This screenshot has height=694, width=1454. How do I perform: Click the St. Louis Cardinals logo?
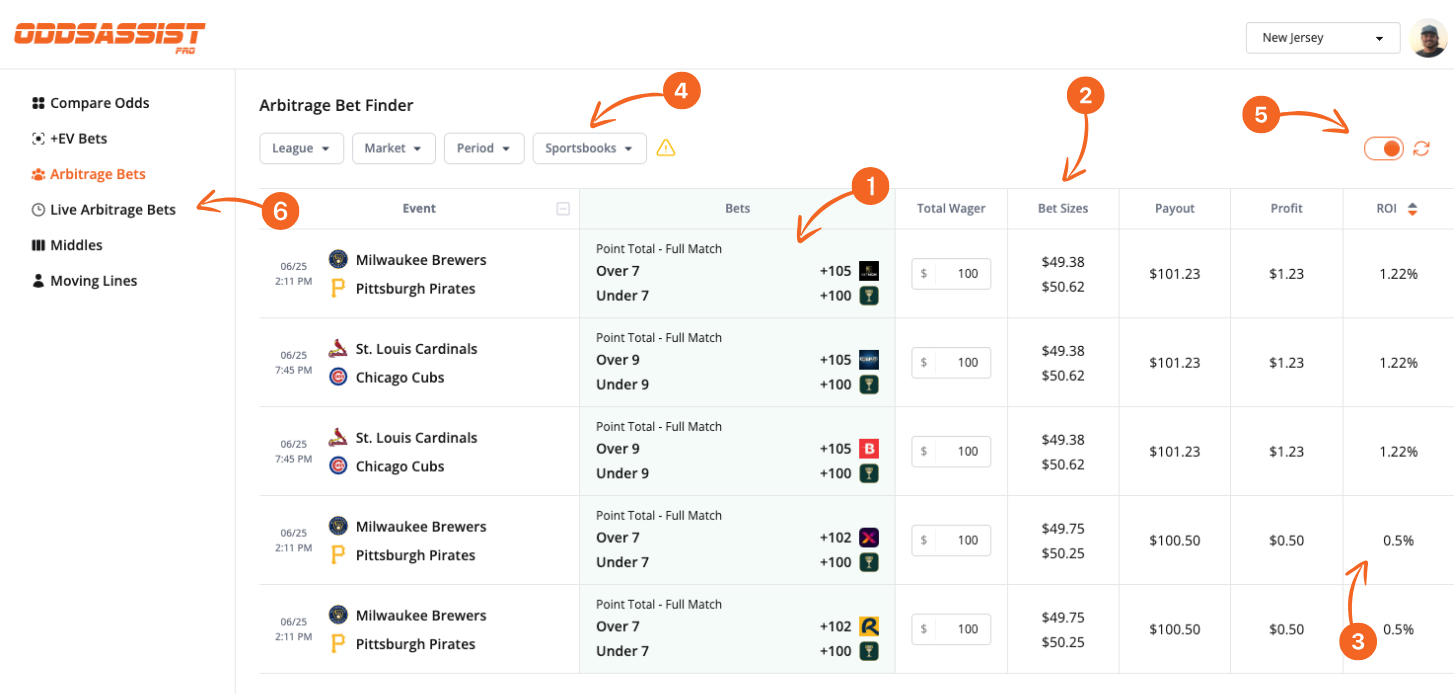pyautogui.click(x=336, y=348)
